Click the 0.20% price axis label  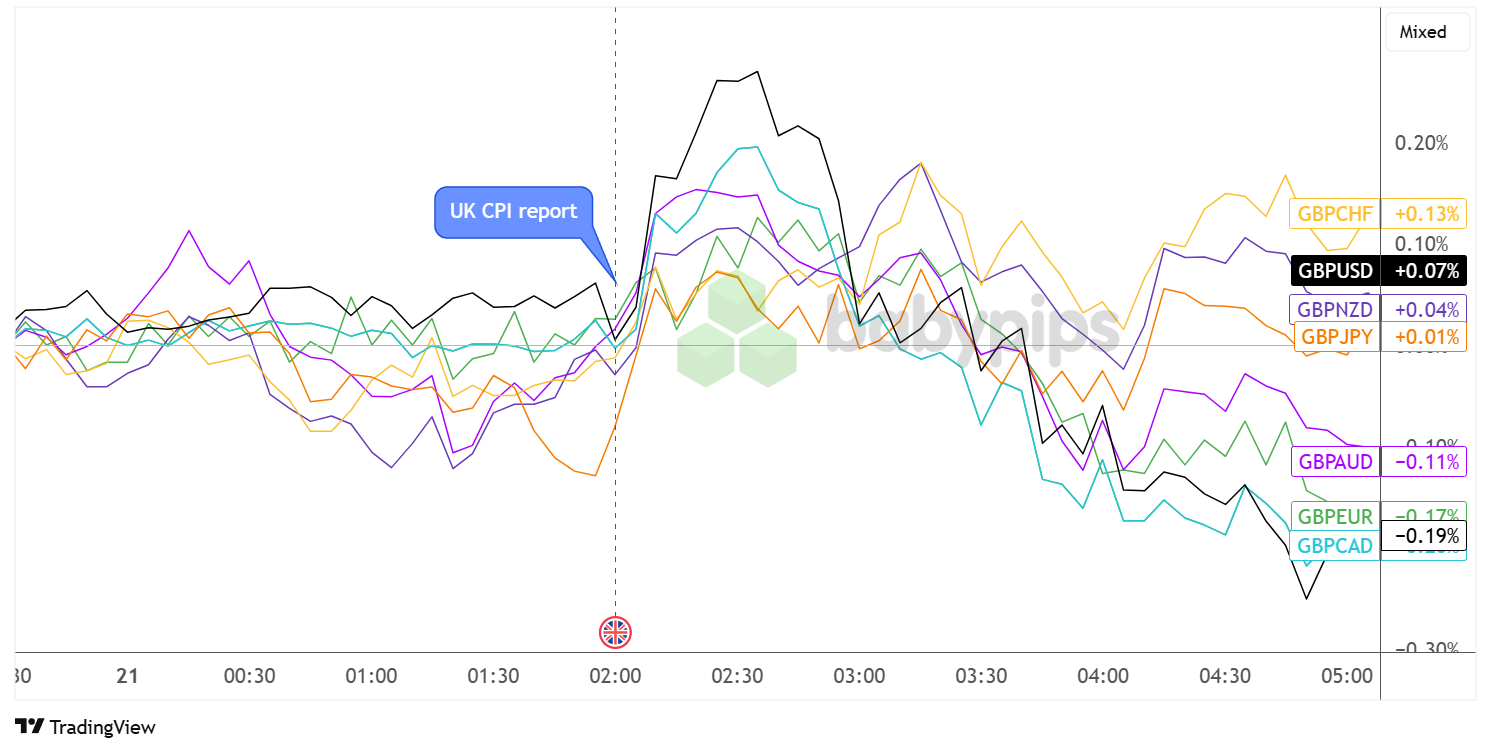(x=1421, y=143)
